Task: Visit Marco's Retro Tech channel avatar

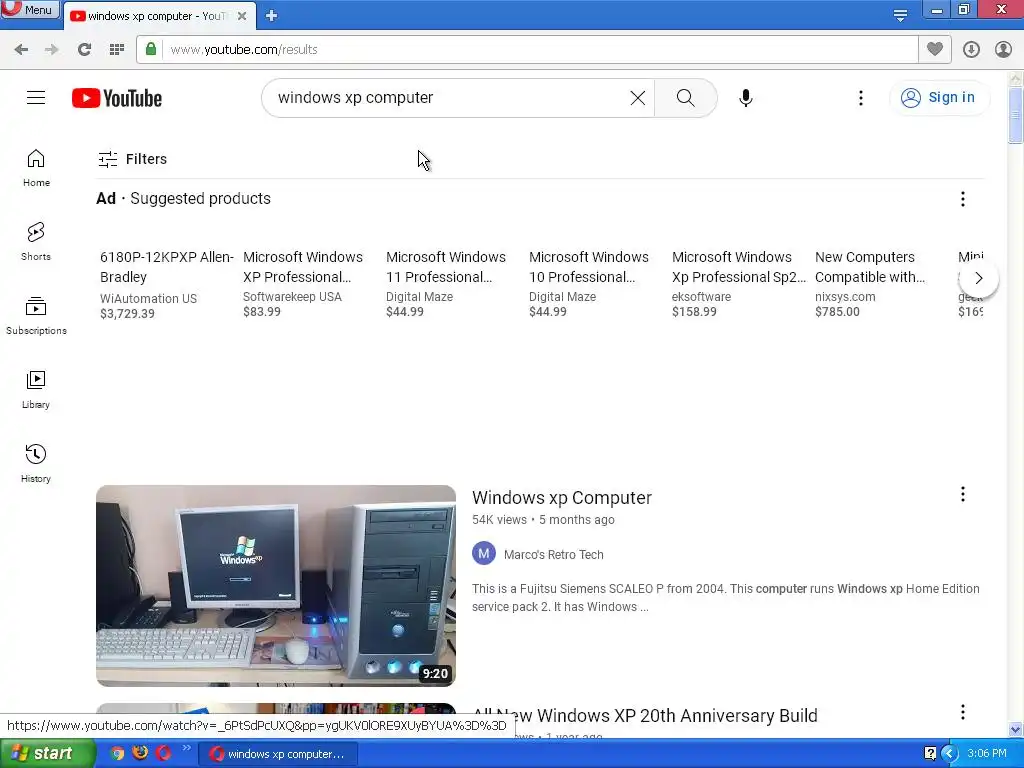Action: pyautogui.click(x=484, y=554)
